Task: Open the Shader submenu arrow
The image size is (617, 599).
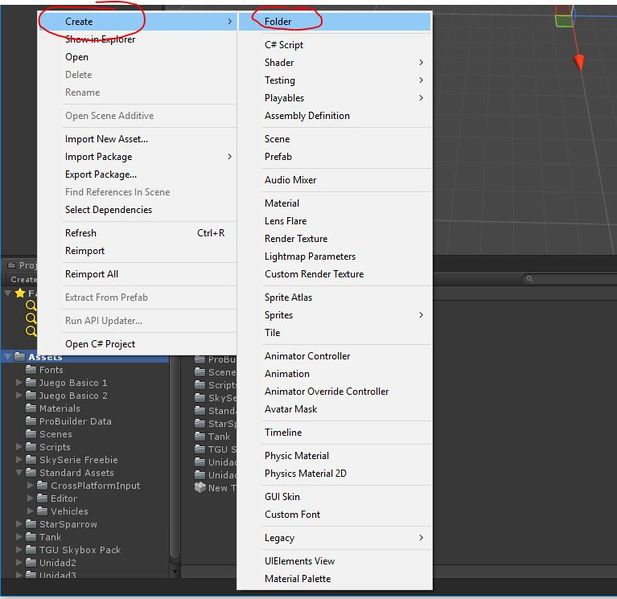Action: pyautogui.click(x=421, y=63)
